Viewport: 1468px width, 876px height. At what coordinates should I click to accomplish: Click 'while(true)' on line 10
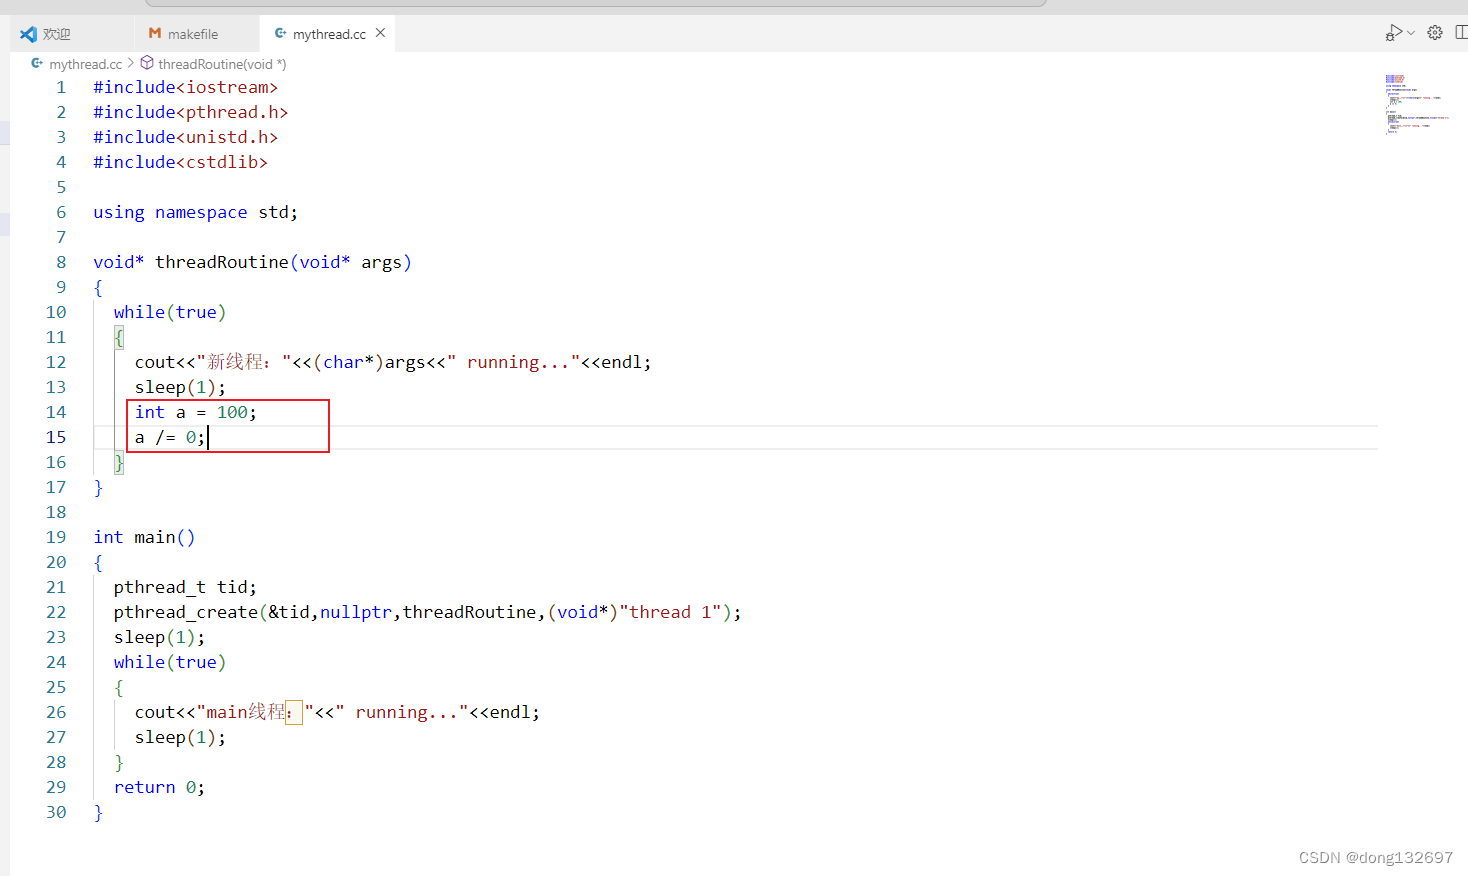point(170,312)
